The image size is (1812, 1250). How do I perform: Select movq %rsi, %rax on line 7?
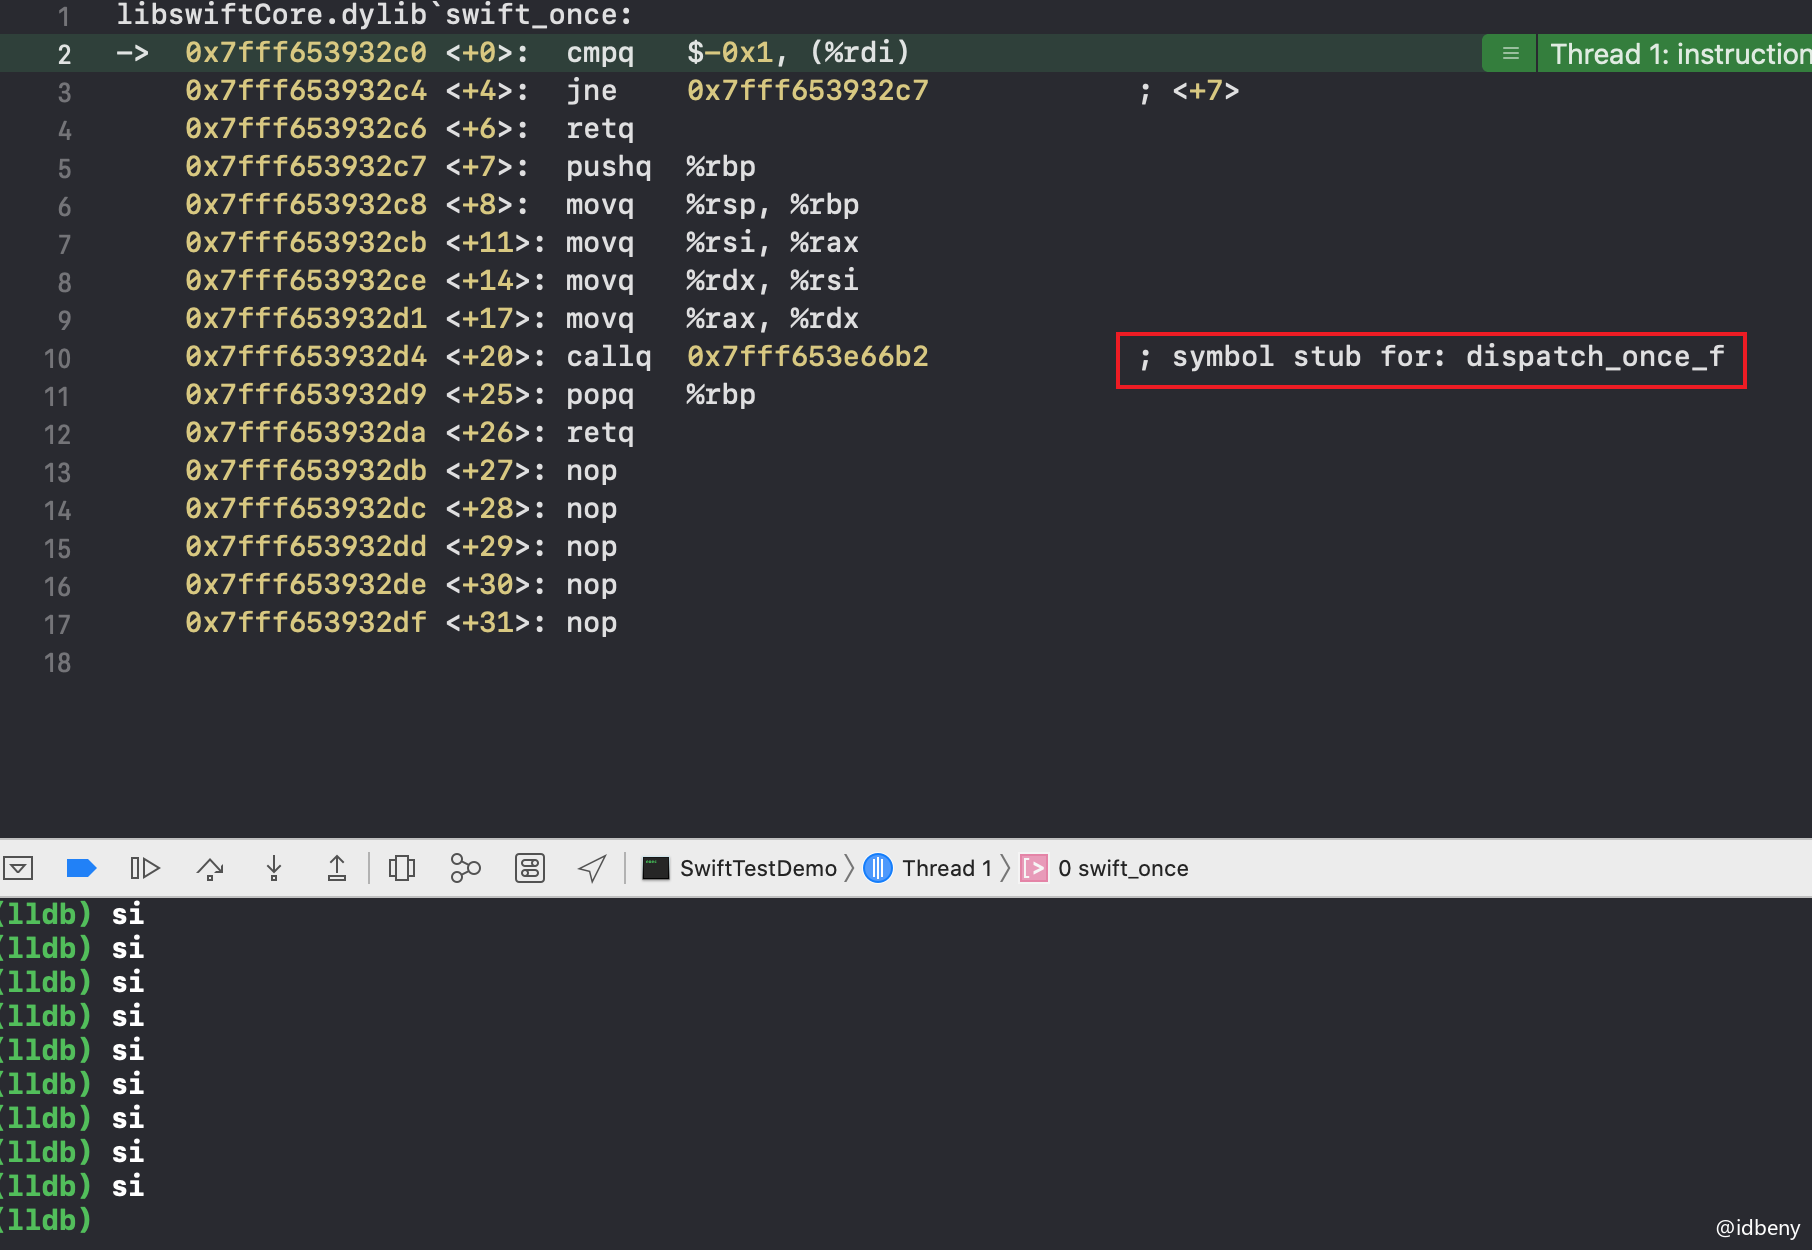[x=712, y=243]
